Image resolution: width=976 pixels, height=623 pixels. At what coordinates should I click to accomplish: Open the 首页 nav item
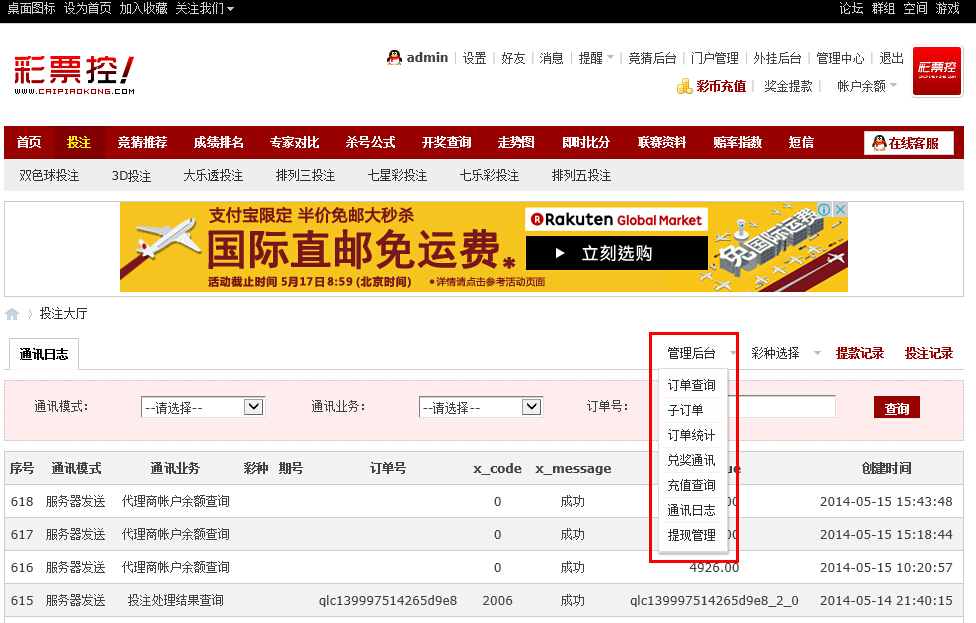tap(29, 143)
